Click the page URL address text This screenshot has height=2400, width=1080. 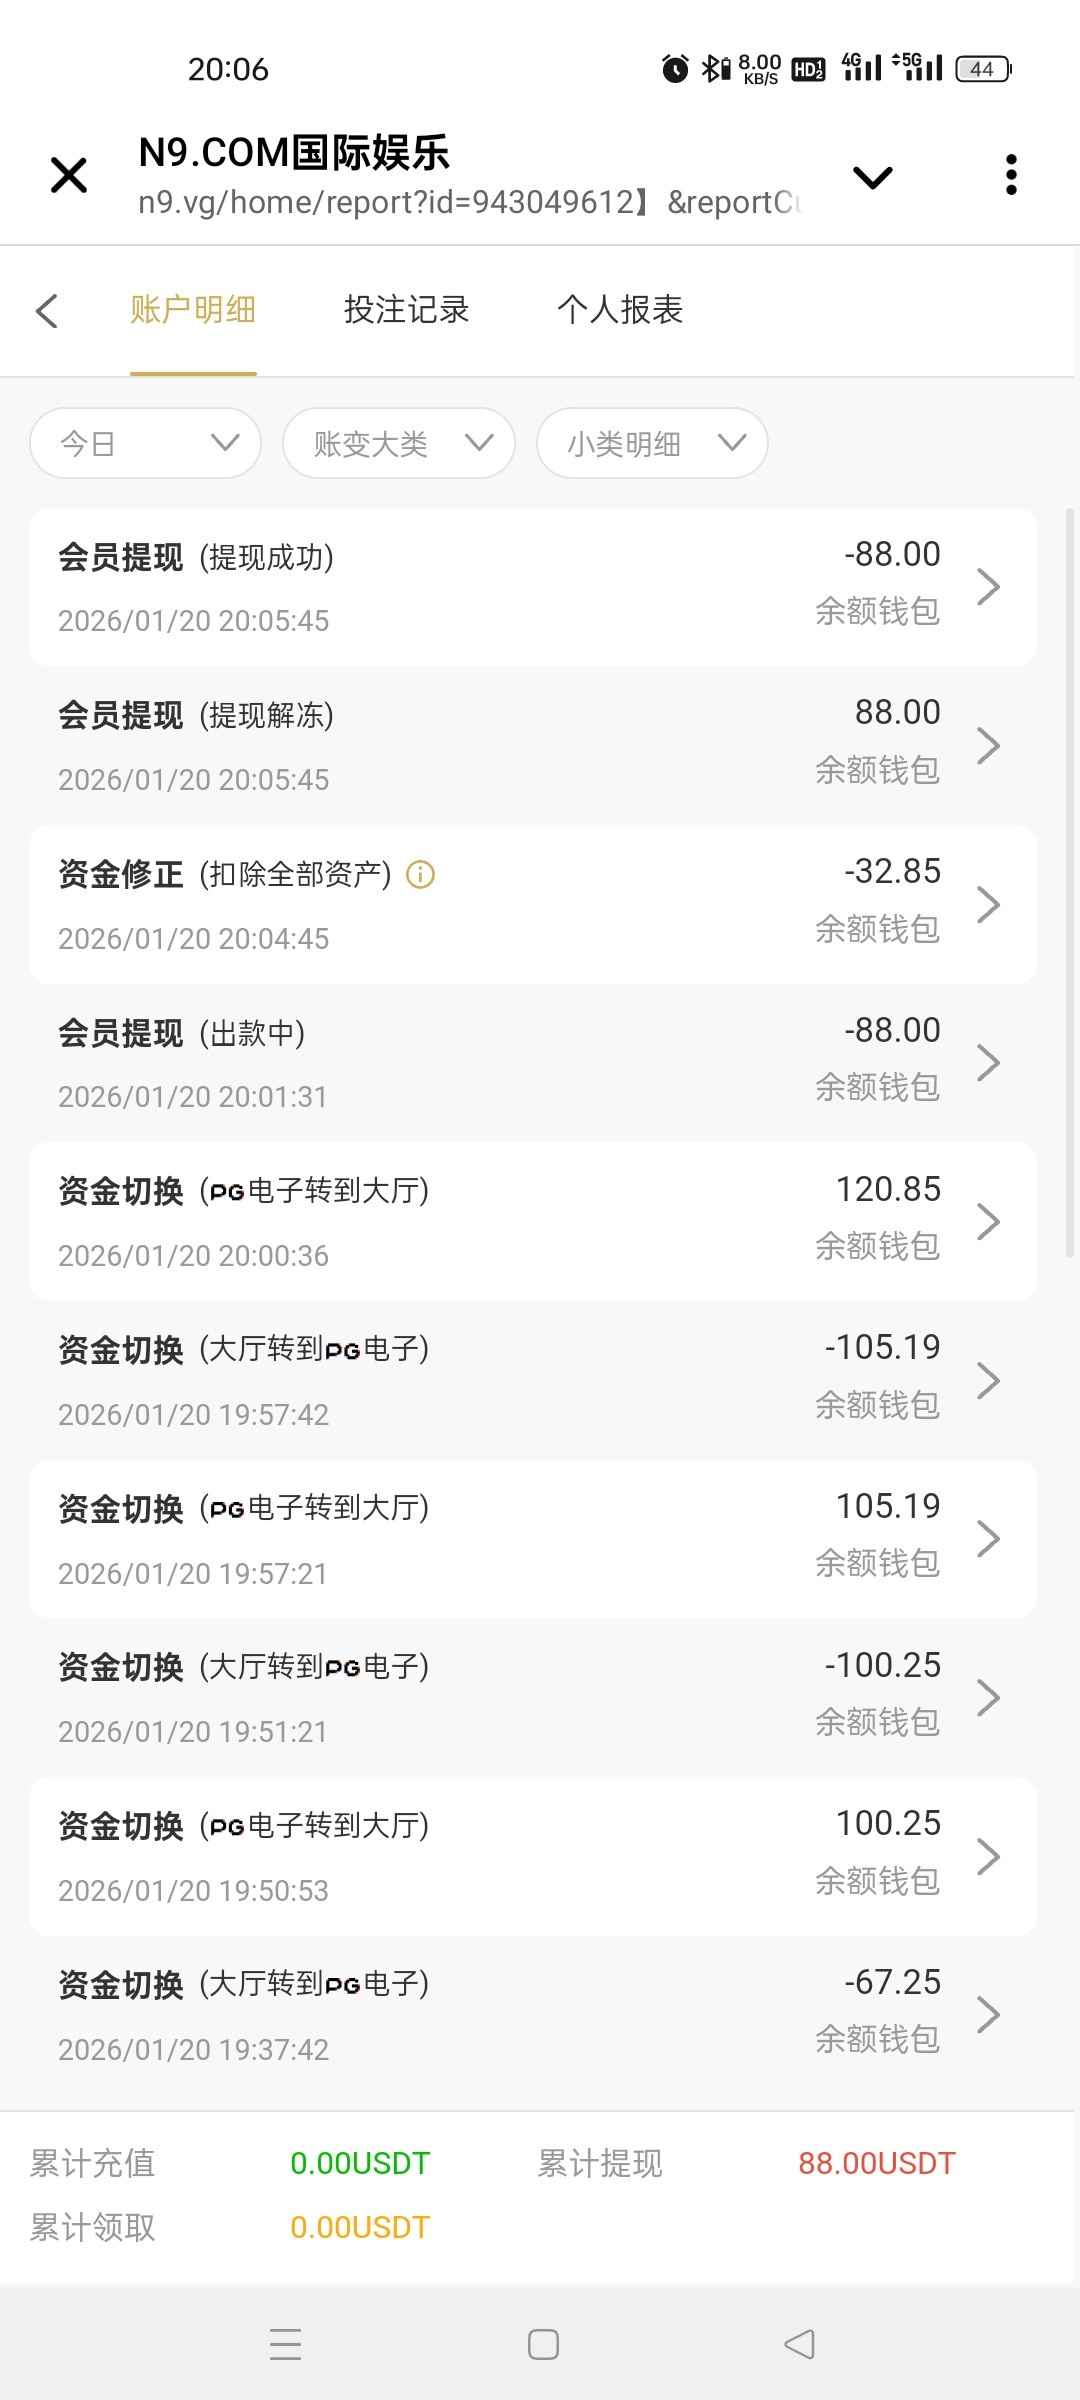[x=470, y=203]
